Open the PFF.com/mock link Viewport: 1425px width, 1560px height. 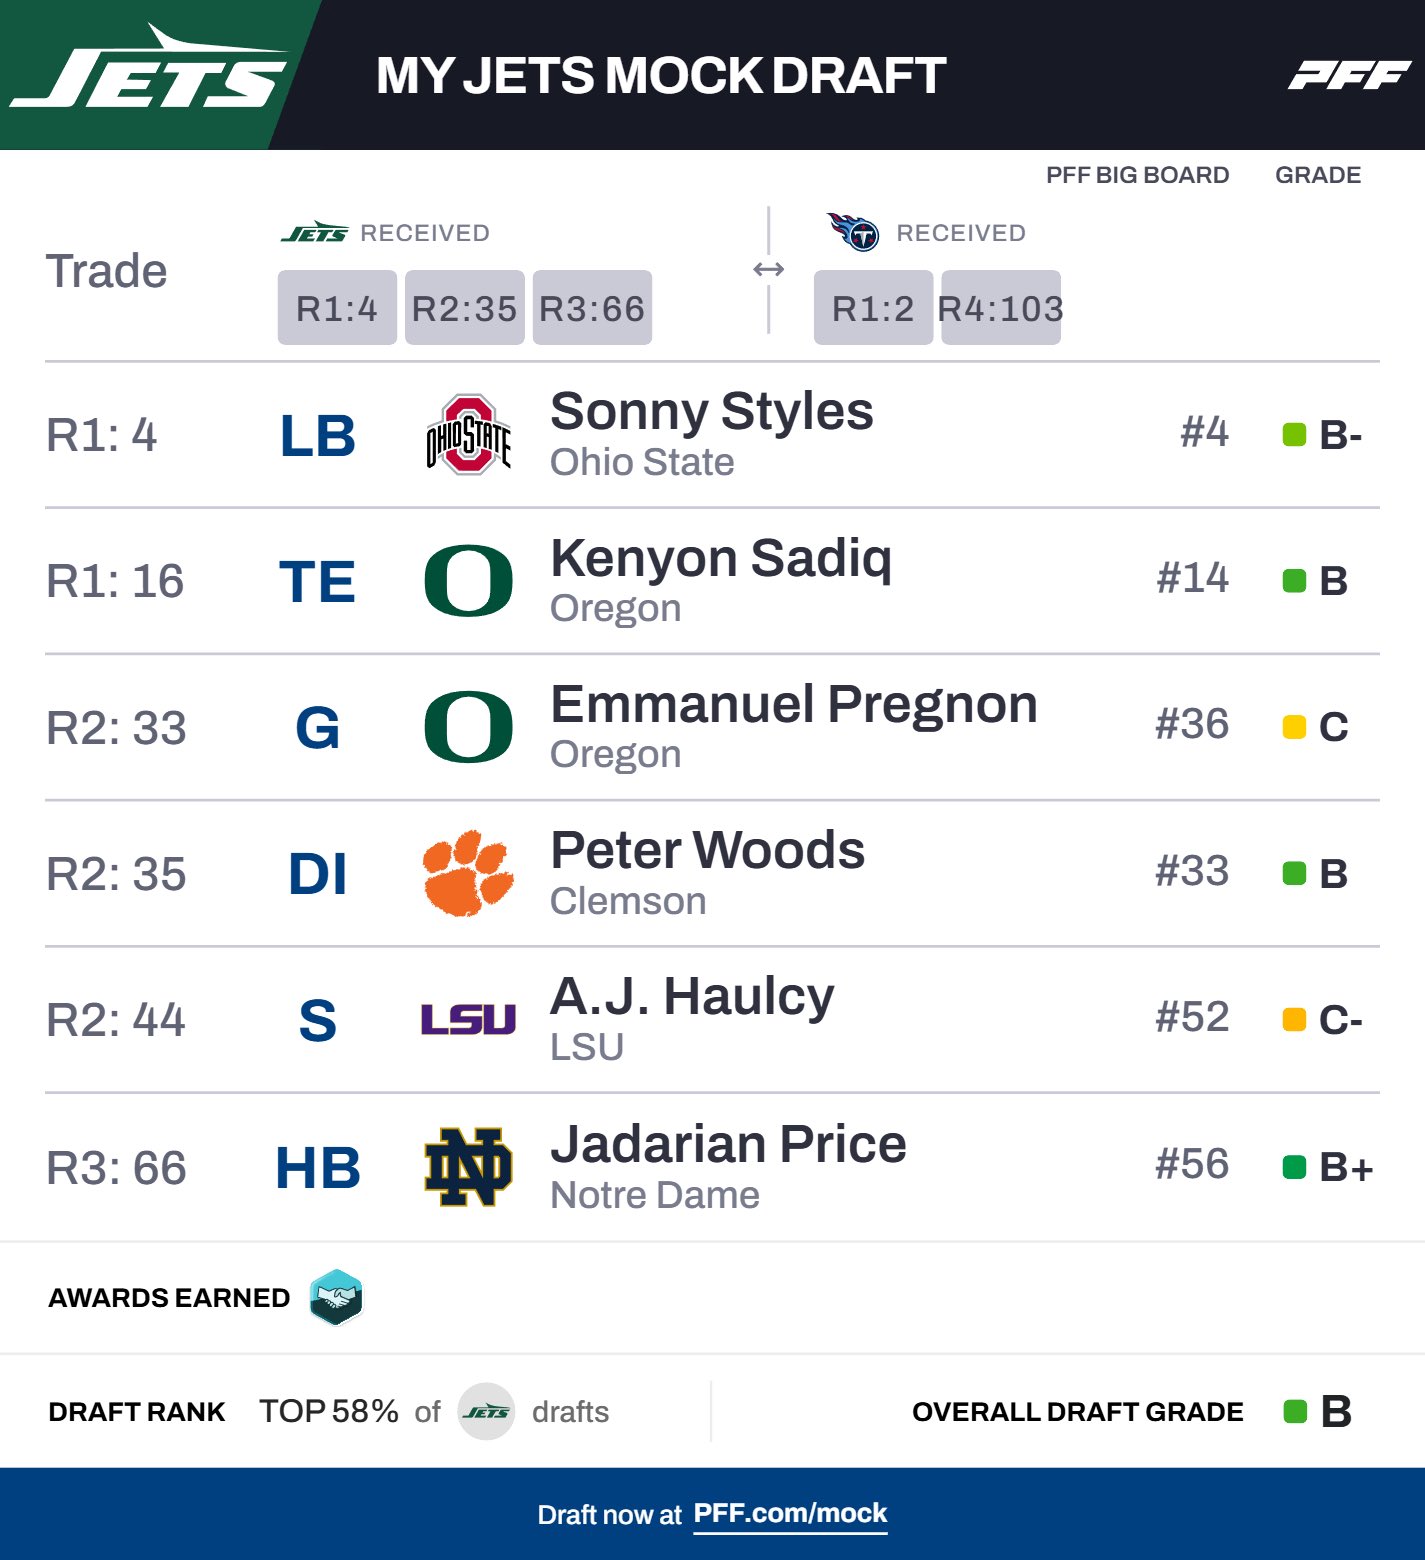pyautogui.click(x=790, y=1513)
